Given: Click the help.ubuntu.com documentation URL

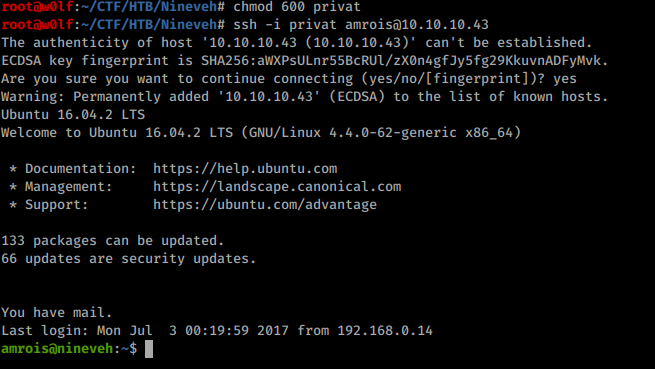Looking at the screenshot, I should pos(245,168).
